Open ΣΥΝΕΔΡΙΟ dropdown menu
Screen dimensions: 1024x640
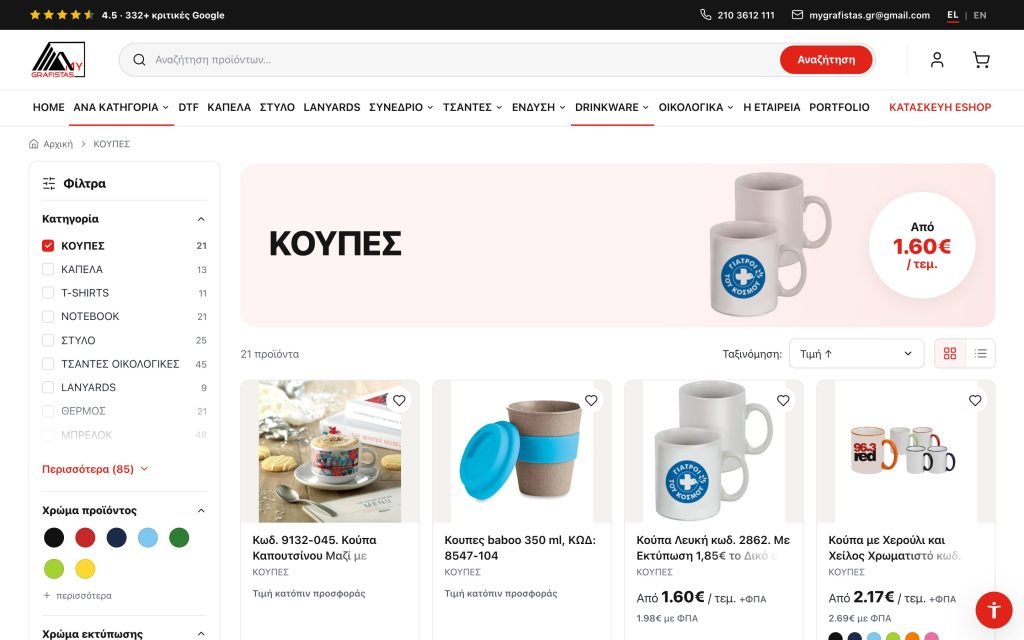click(401, 107)
